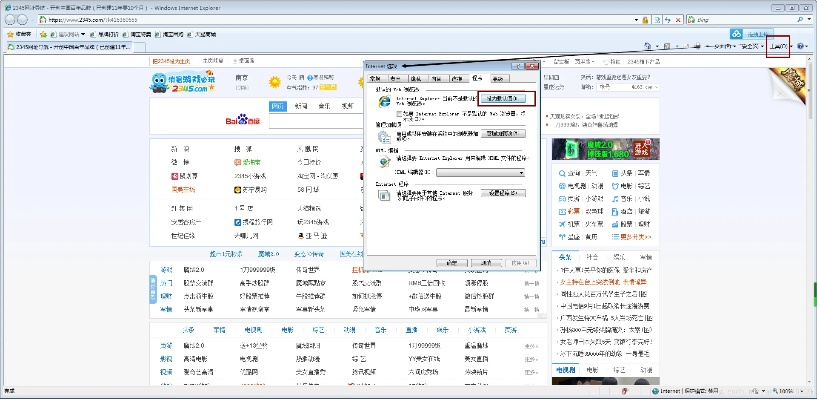The width and height of the screenshot is (817, 400).
Task: Click the sun weather icon
Action: click(x=275, y=82)
